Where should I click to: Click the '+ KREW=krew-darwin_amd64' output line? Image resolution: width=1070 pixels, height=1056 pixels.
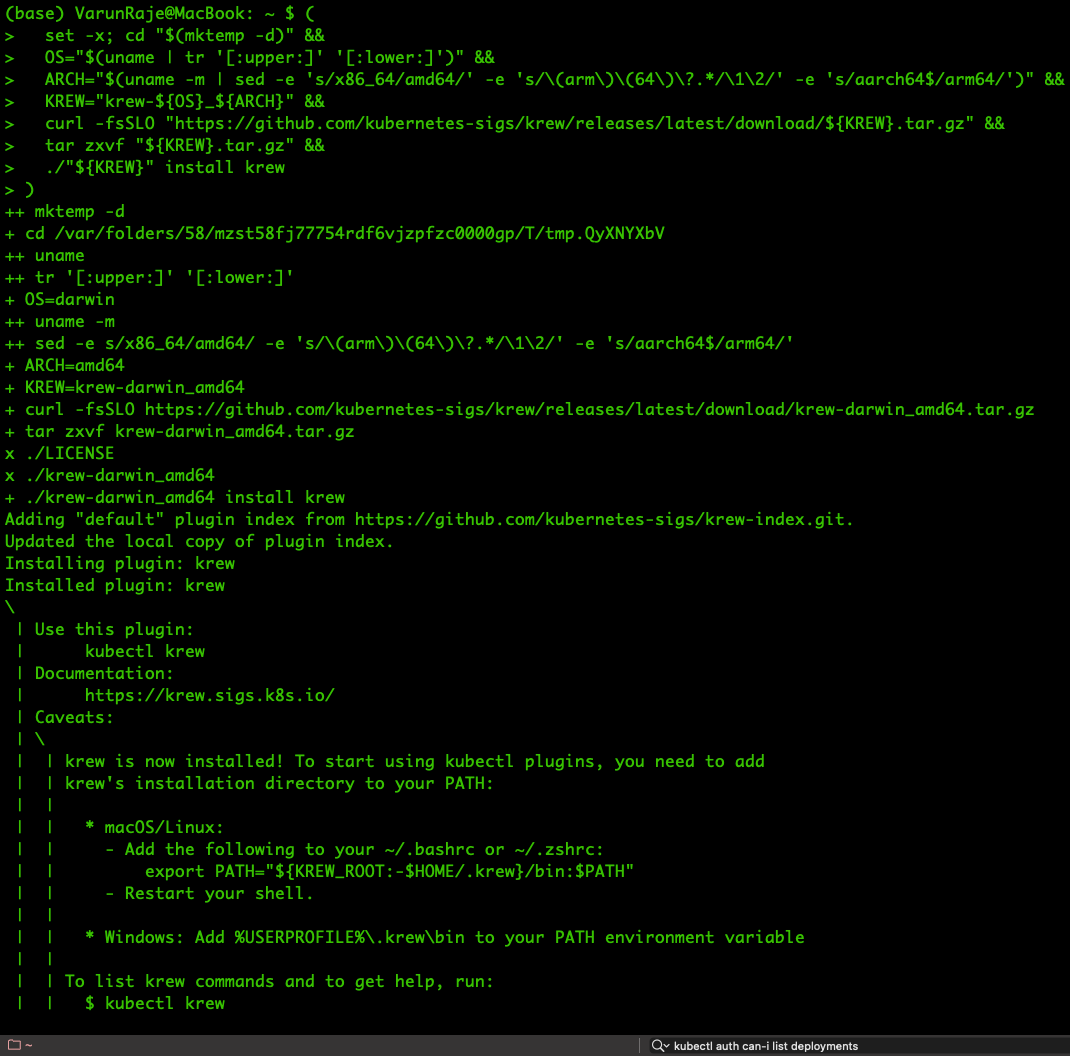125,387
